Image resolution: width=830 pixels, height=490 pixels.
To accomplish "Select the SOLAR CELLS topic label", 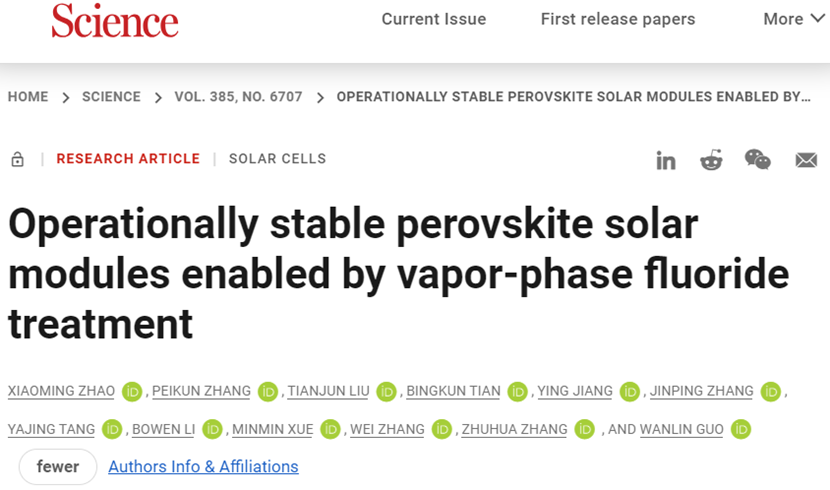I will point(277,159).
